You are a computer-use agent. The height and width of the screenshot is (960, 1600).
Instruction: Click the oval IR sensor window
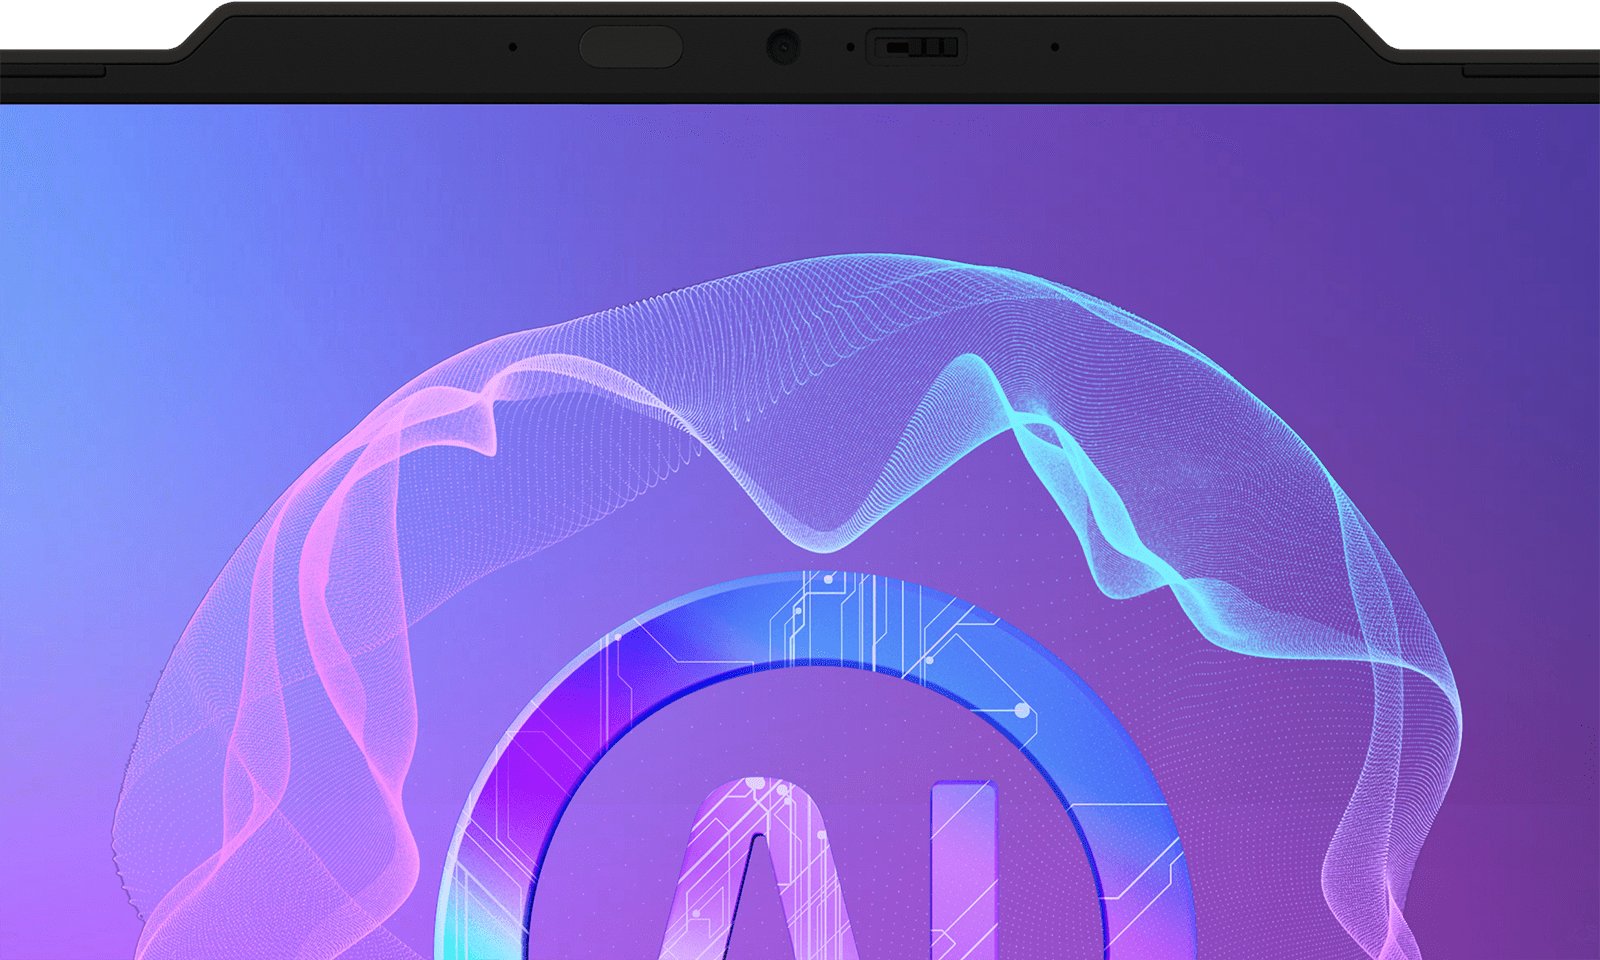click(x=631, y=47)
